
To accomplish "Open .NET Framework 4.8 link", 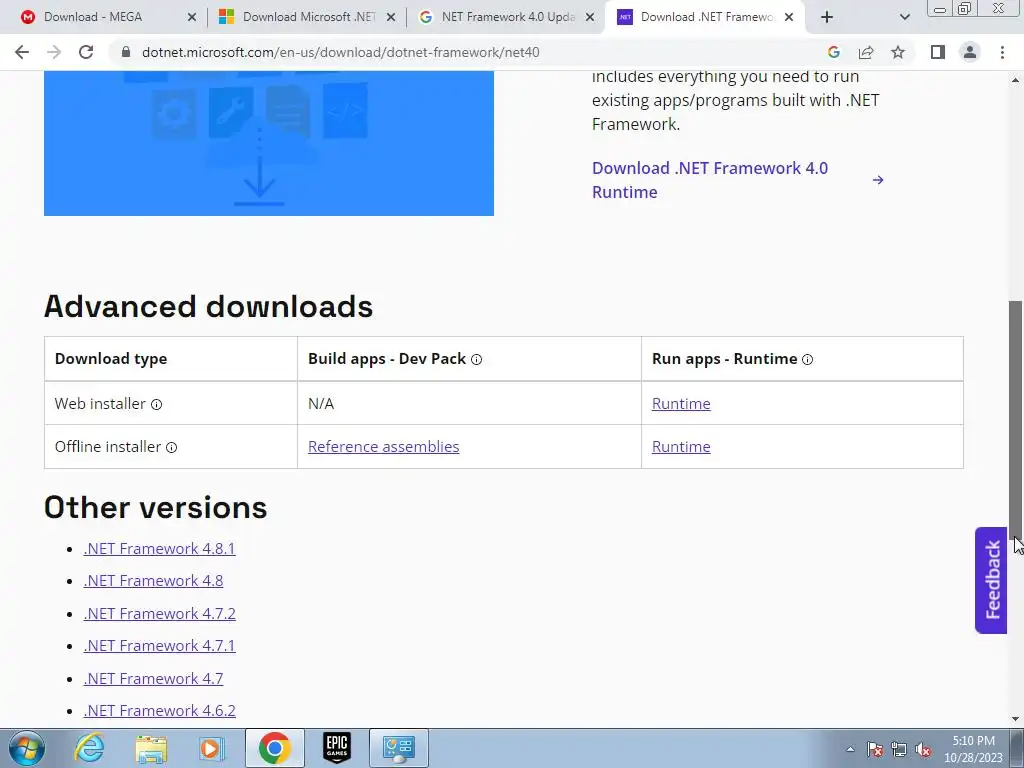I will [x=153, y=581].
